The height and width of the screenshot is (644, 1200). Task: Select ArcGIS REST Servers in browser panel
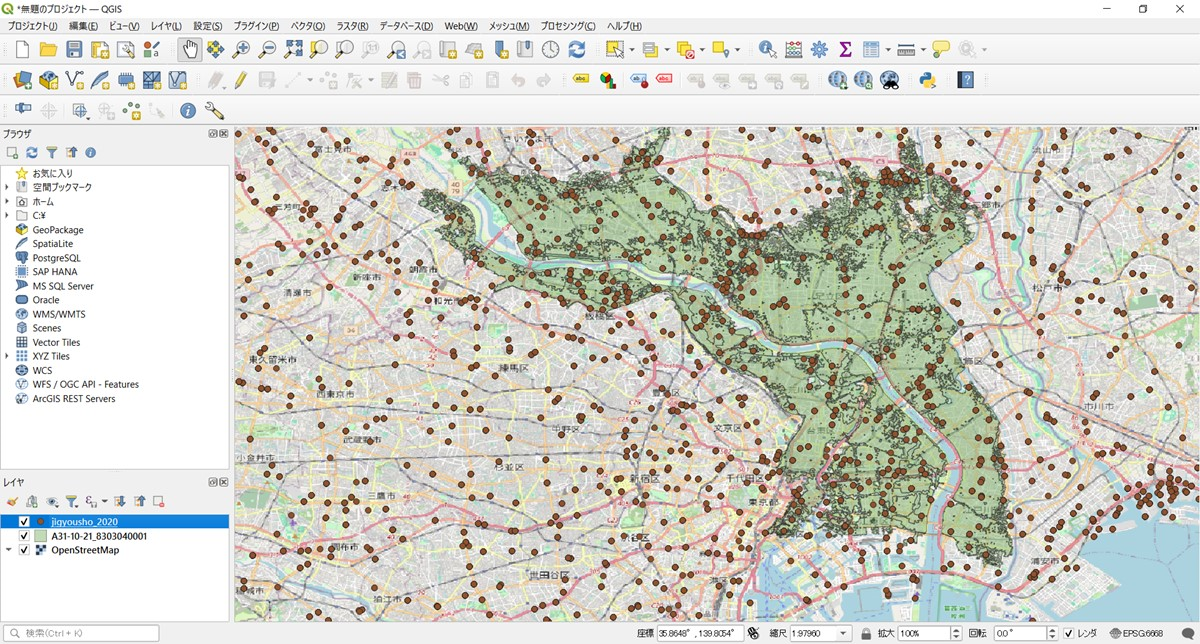(x=74, y=398)
